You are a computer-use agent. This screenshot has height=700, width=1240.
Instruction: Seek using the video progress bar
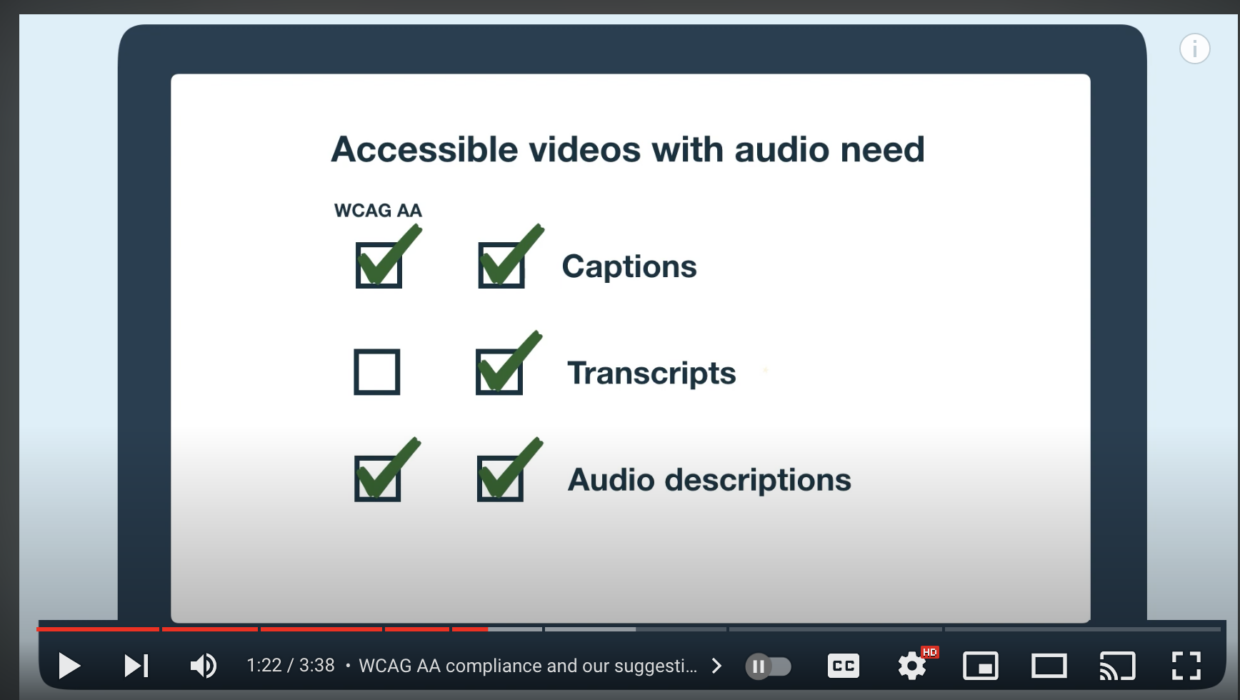pos(400,629)
